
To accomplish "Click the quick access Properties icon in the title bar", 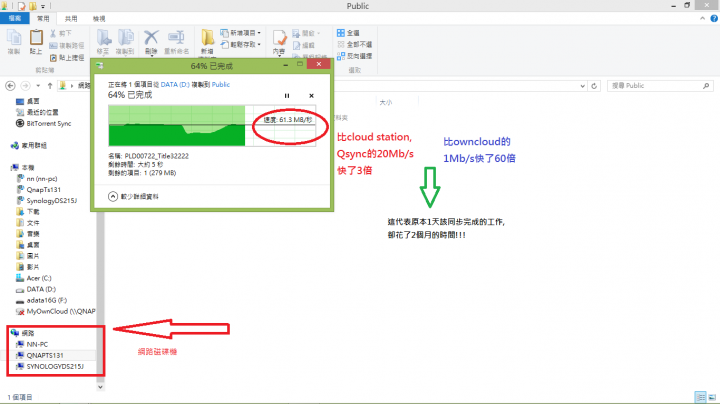I will [x=22, y=6].
